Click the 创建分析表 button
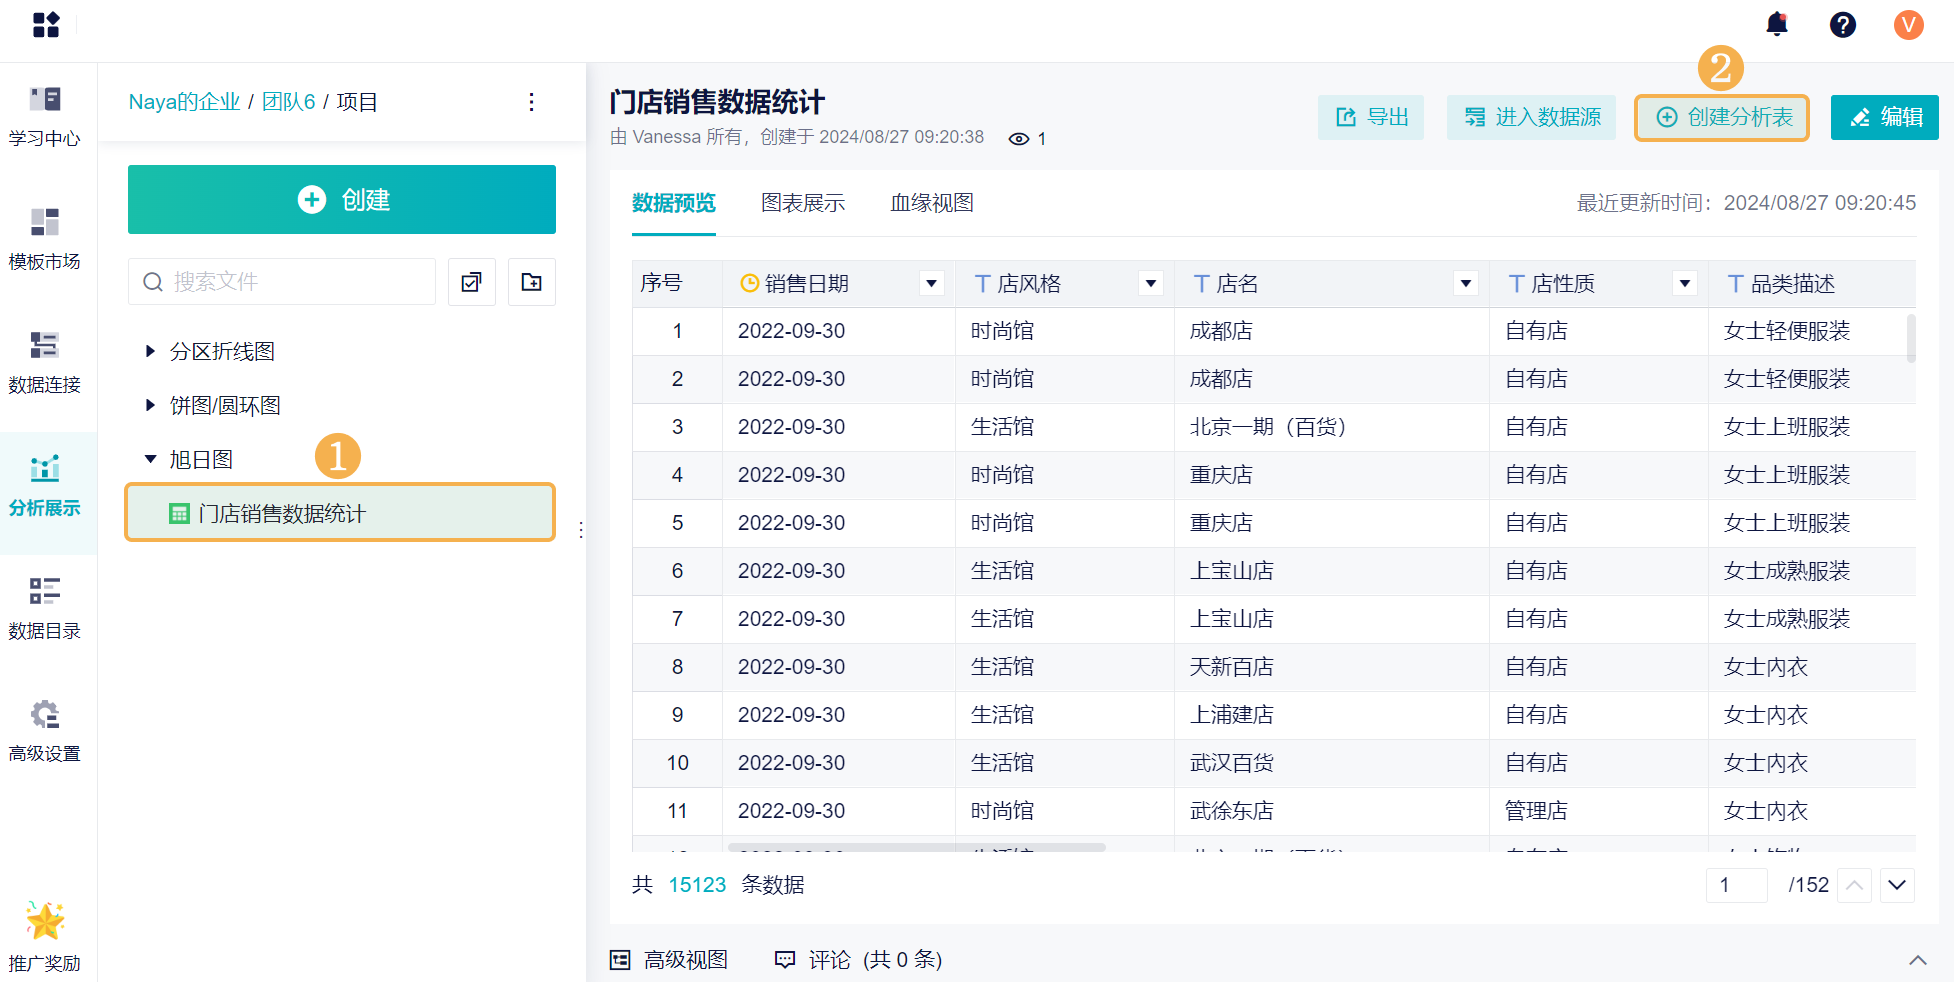Viewport: 1954px width, 982px height. pyautogui.click(x=1722, y=118)
